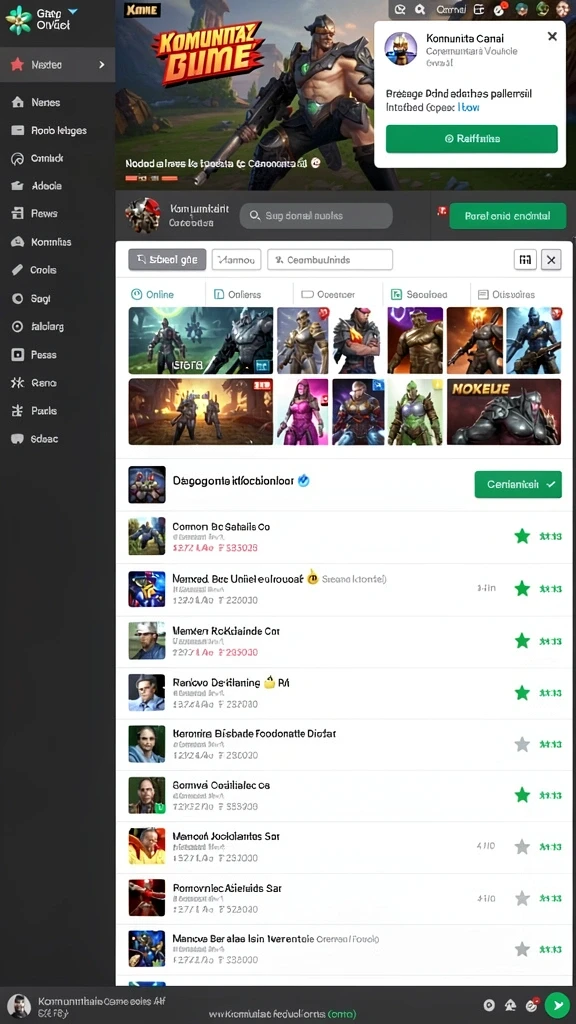This screenshot has height=1024, width=576.
Task: Click the green Raiffaiiaa button in popup
Action: click(x=472, y=138)
